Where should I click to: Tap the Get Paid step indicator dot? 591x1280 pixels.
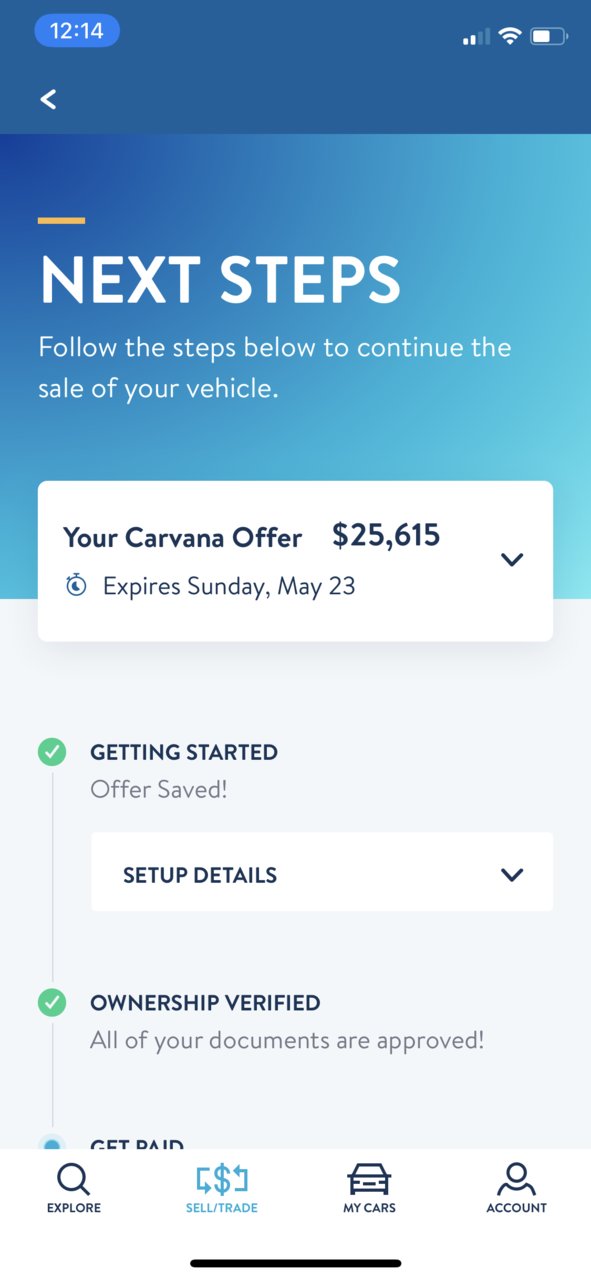(x=52, y=1142)
